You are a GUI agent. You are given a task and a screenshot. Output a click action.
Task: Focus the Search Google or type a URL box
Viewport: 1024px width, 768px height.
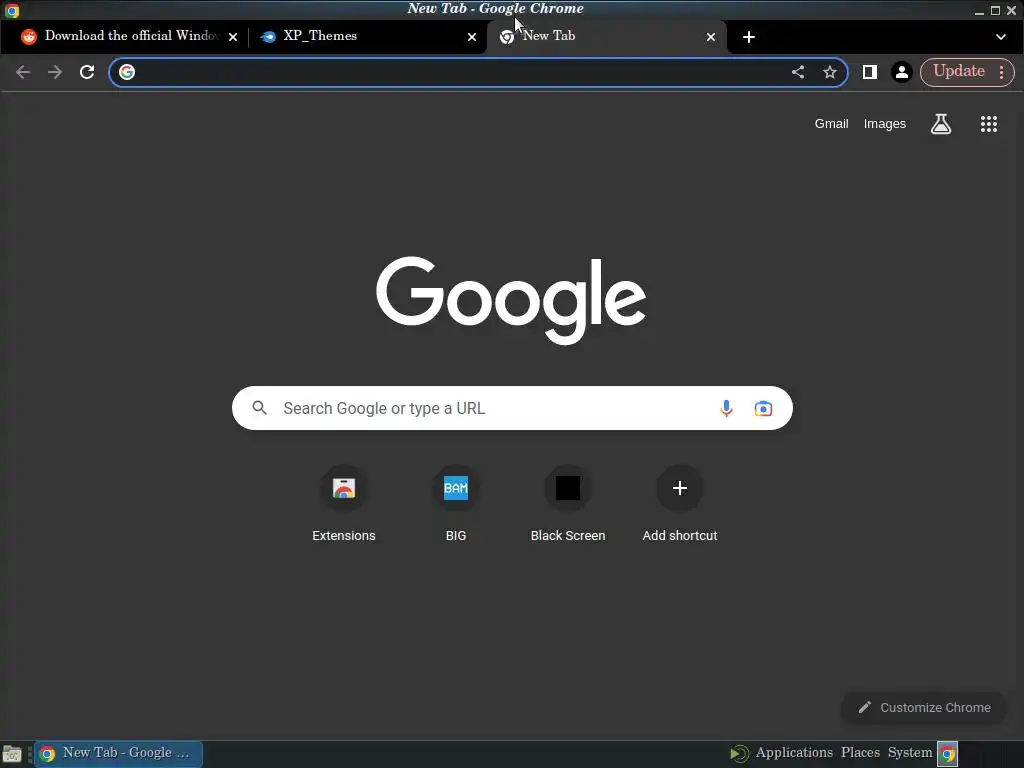click(512, 408)
